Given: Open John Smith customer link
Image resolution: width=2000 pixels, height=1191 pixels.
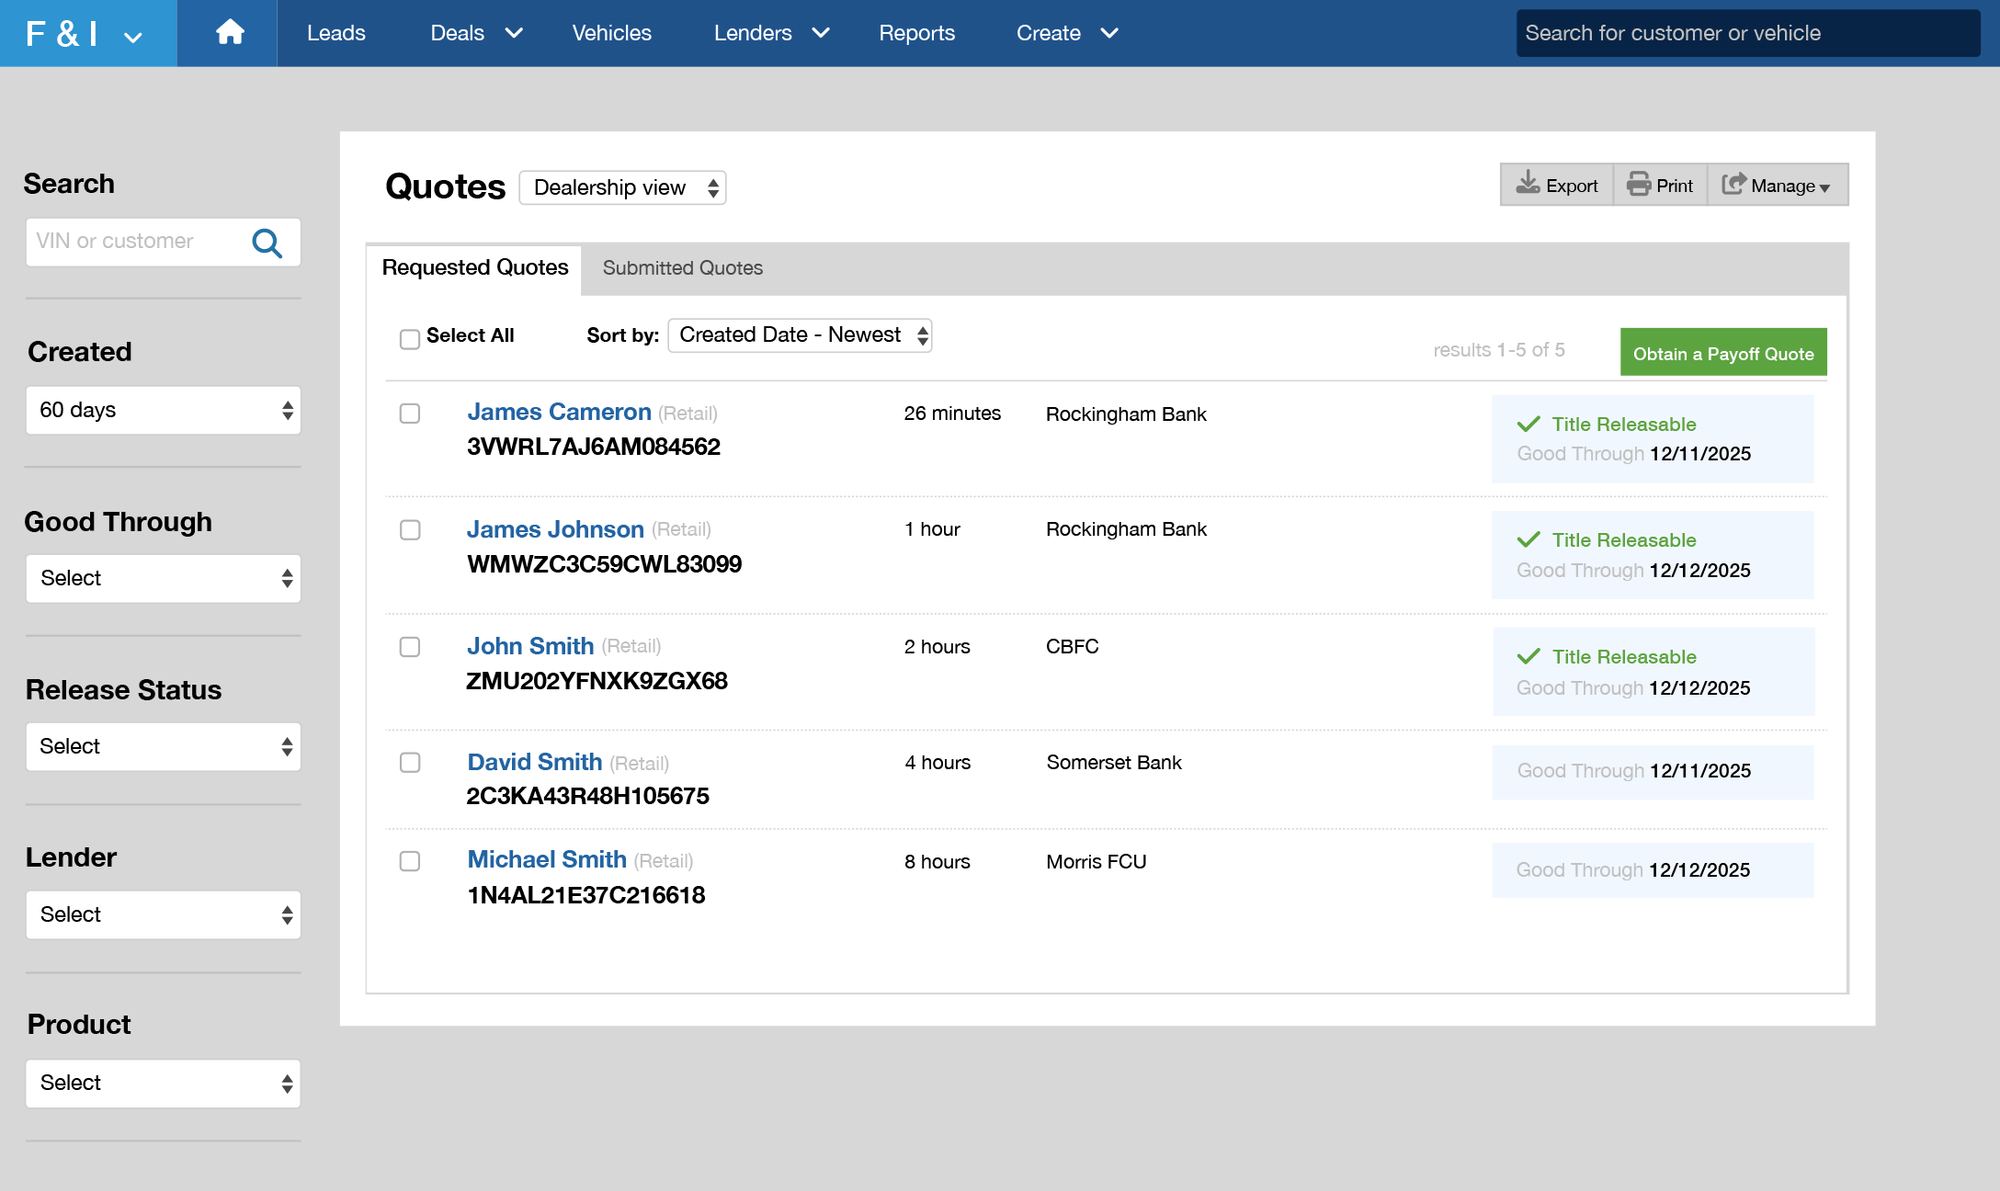Looking at the screenshot, I should pyautogui.click(x=530, y=646).
